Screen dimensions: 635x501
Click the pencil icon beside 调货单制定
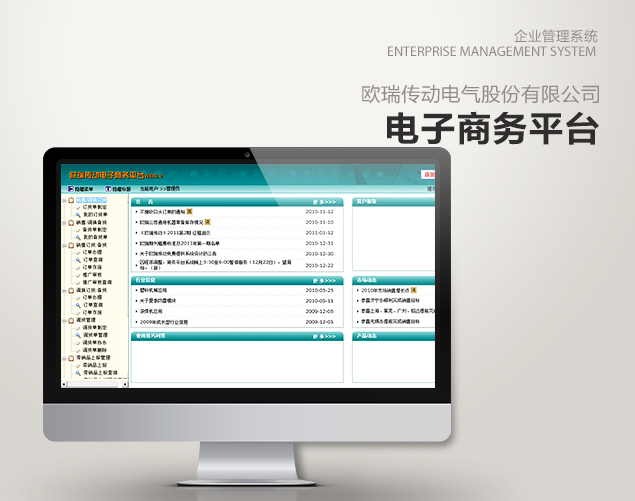(x=78, y=328)
